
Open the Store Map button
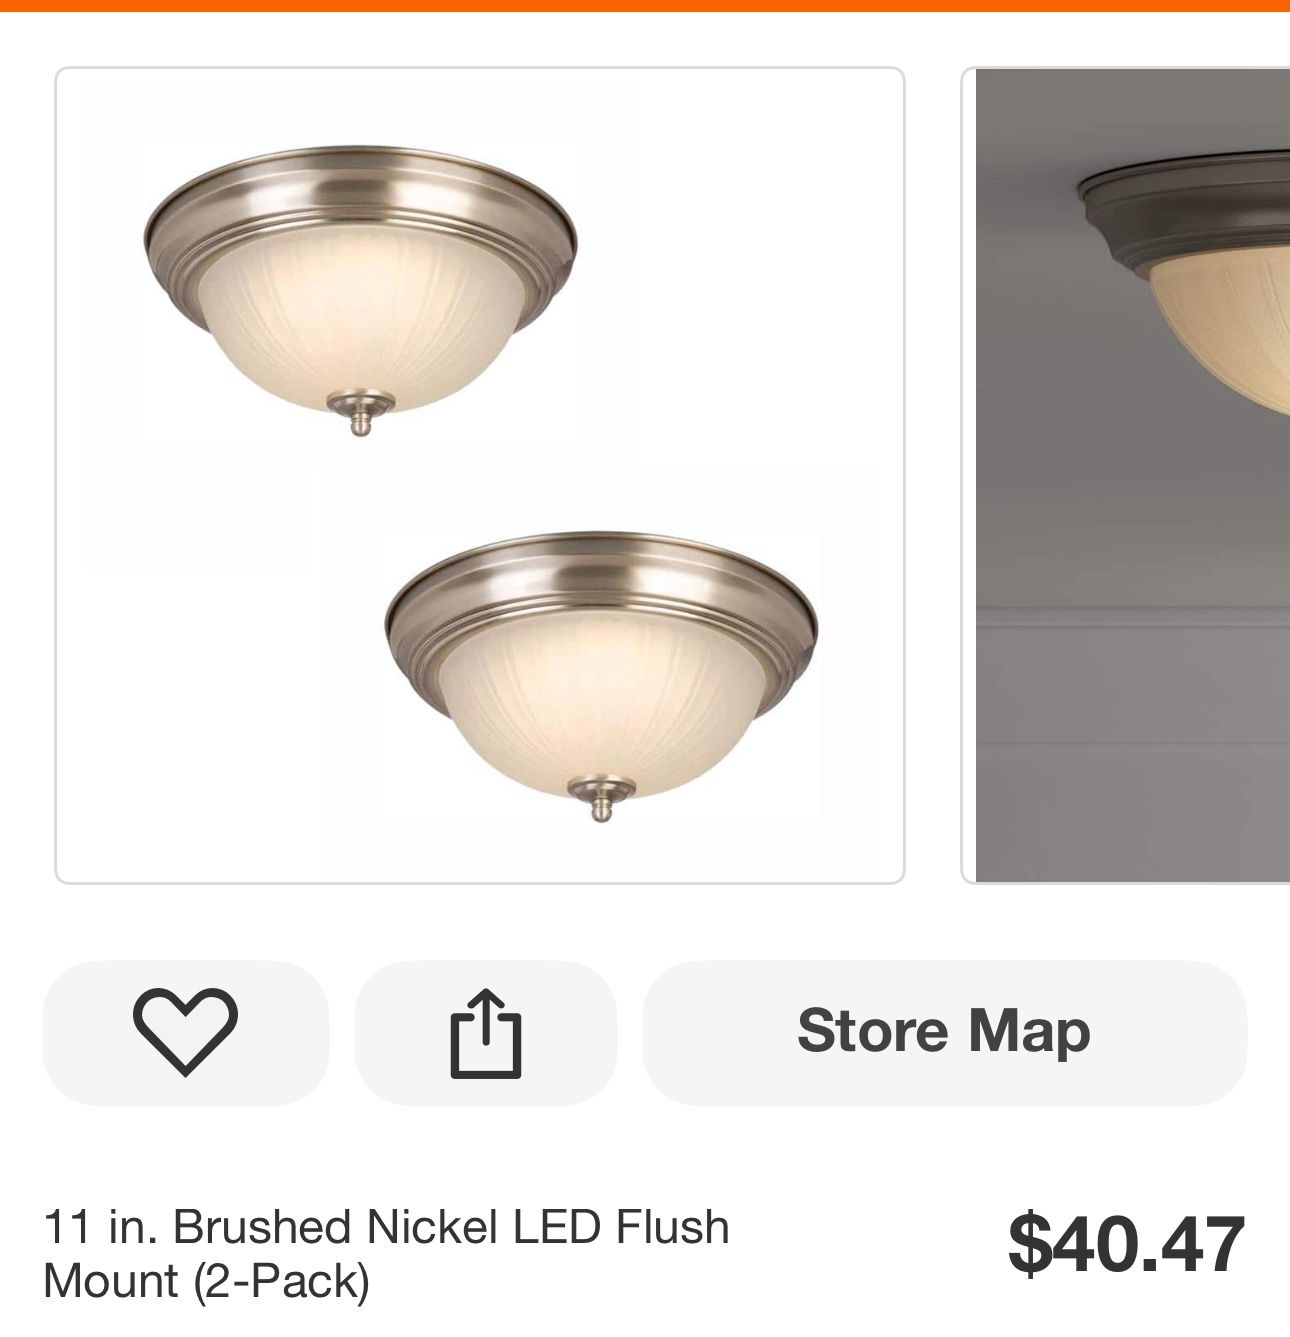(944, 1032)
